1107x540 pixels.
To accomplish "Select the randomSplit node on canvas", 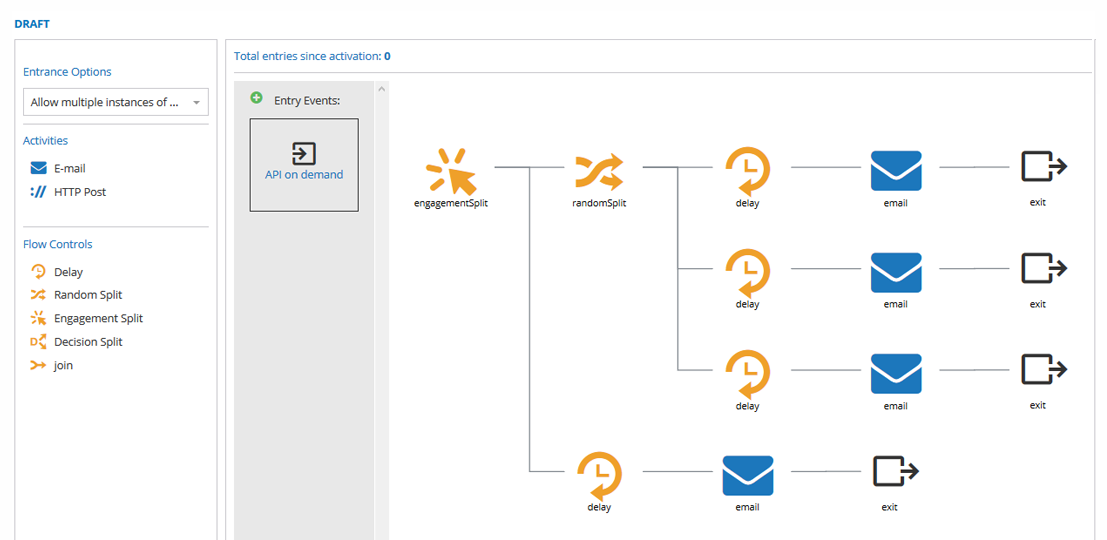I will coord(599,172).
